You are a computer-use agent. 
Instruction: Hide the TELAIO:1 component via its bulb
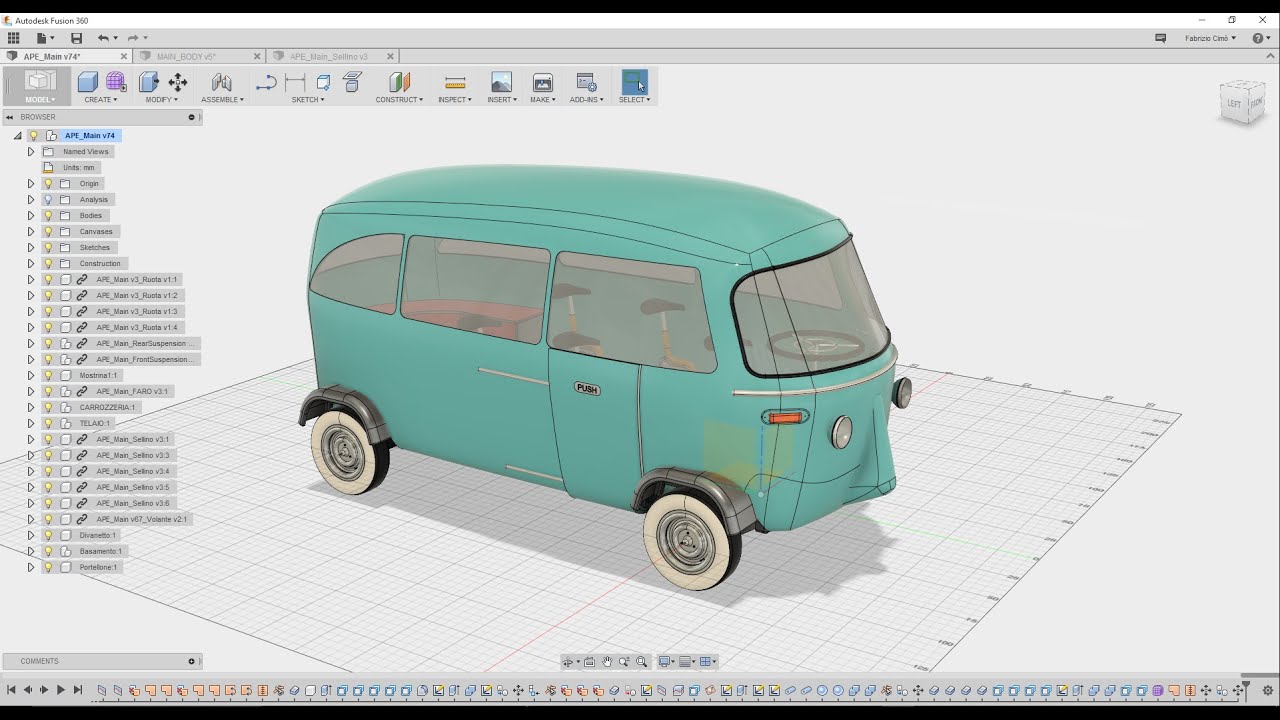coord(47,424)
